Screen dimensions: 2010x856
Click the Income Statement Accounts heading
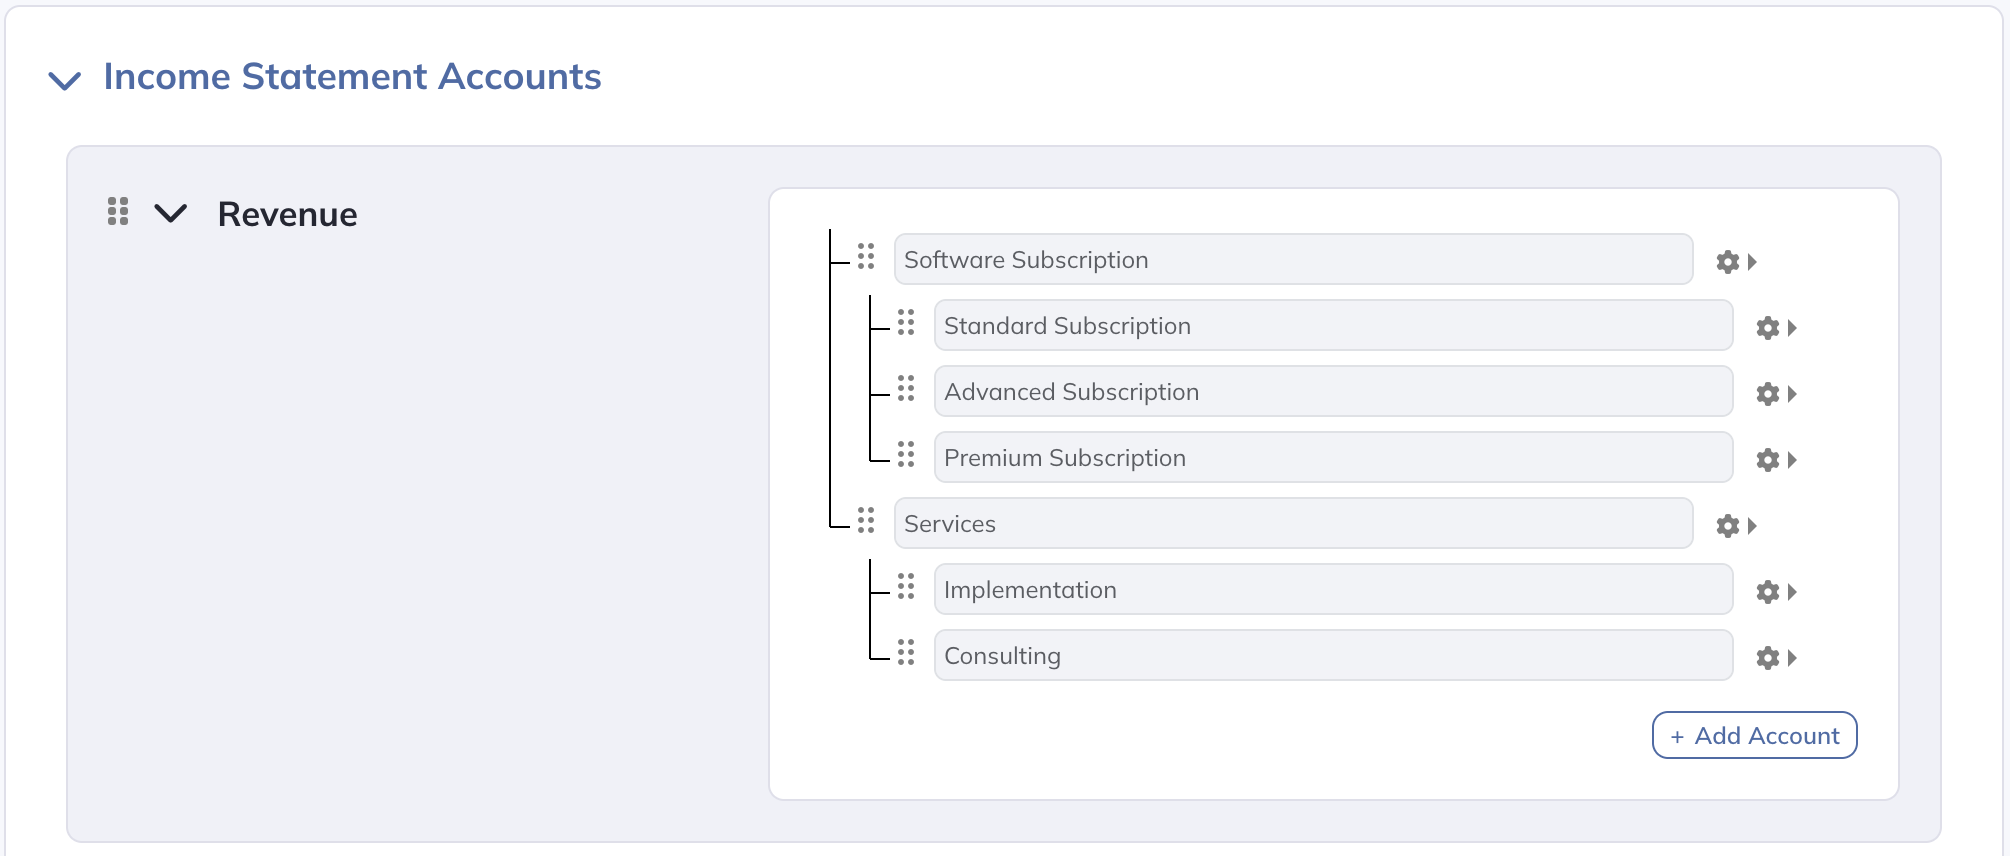pos(352,77)
